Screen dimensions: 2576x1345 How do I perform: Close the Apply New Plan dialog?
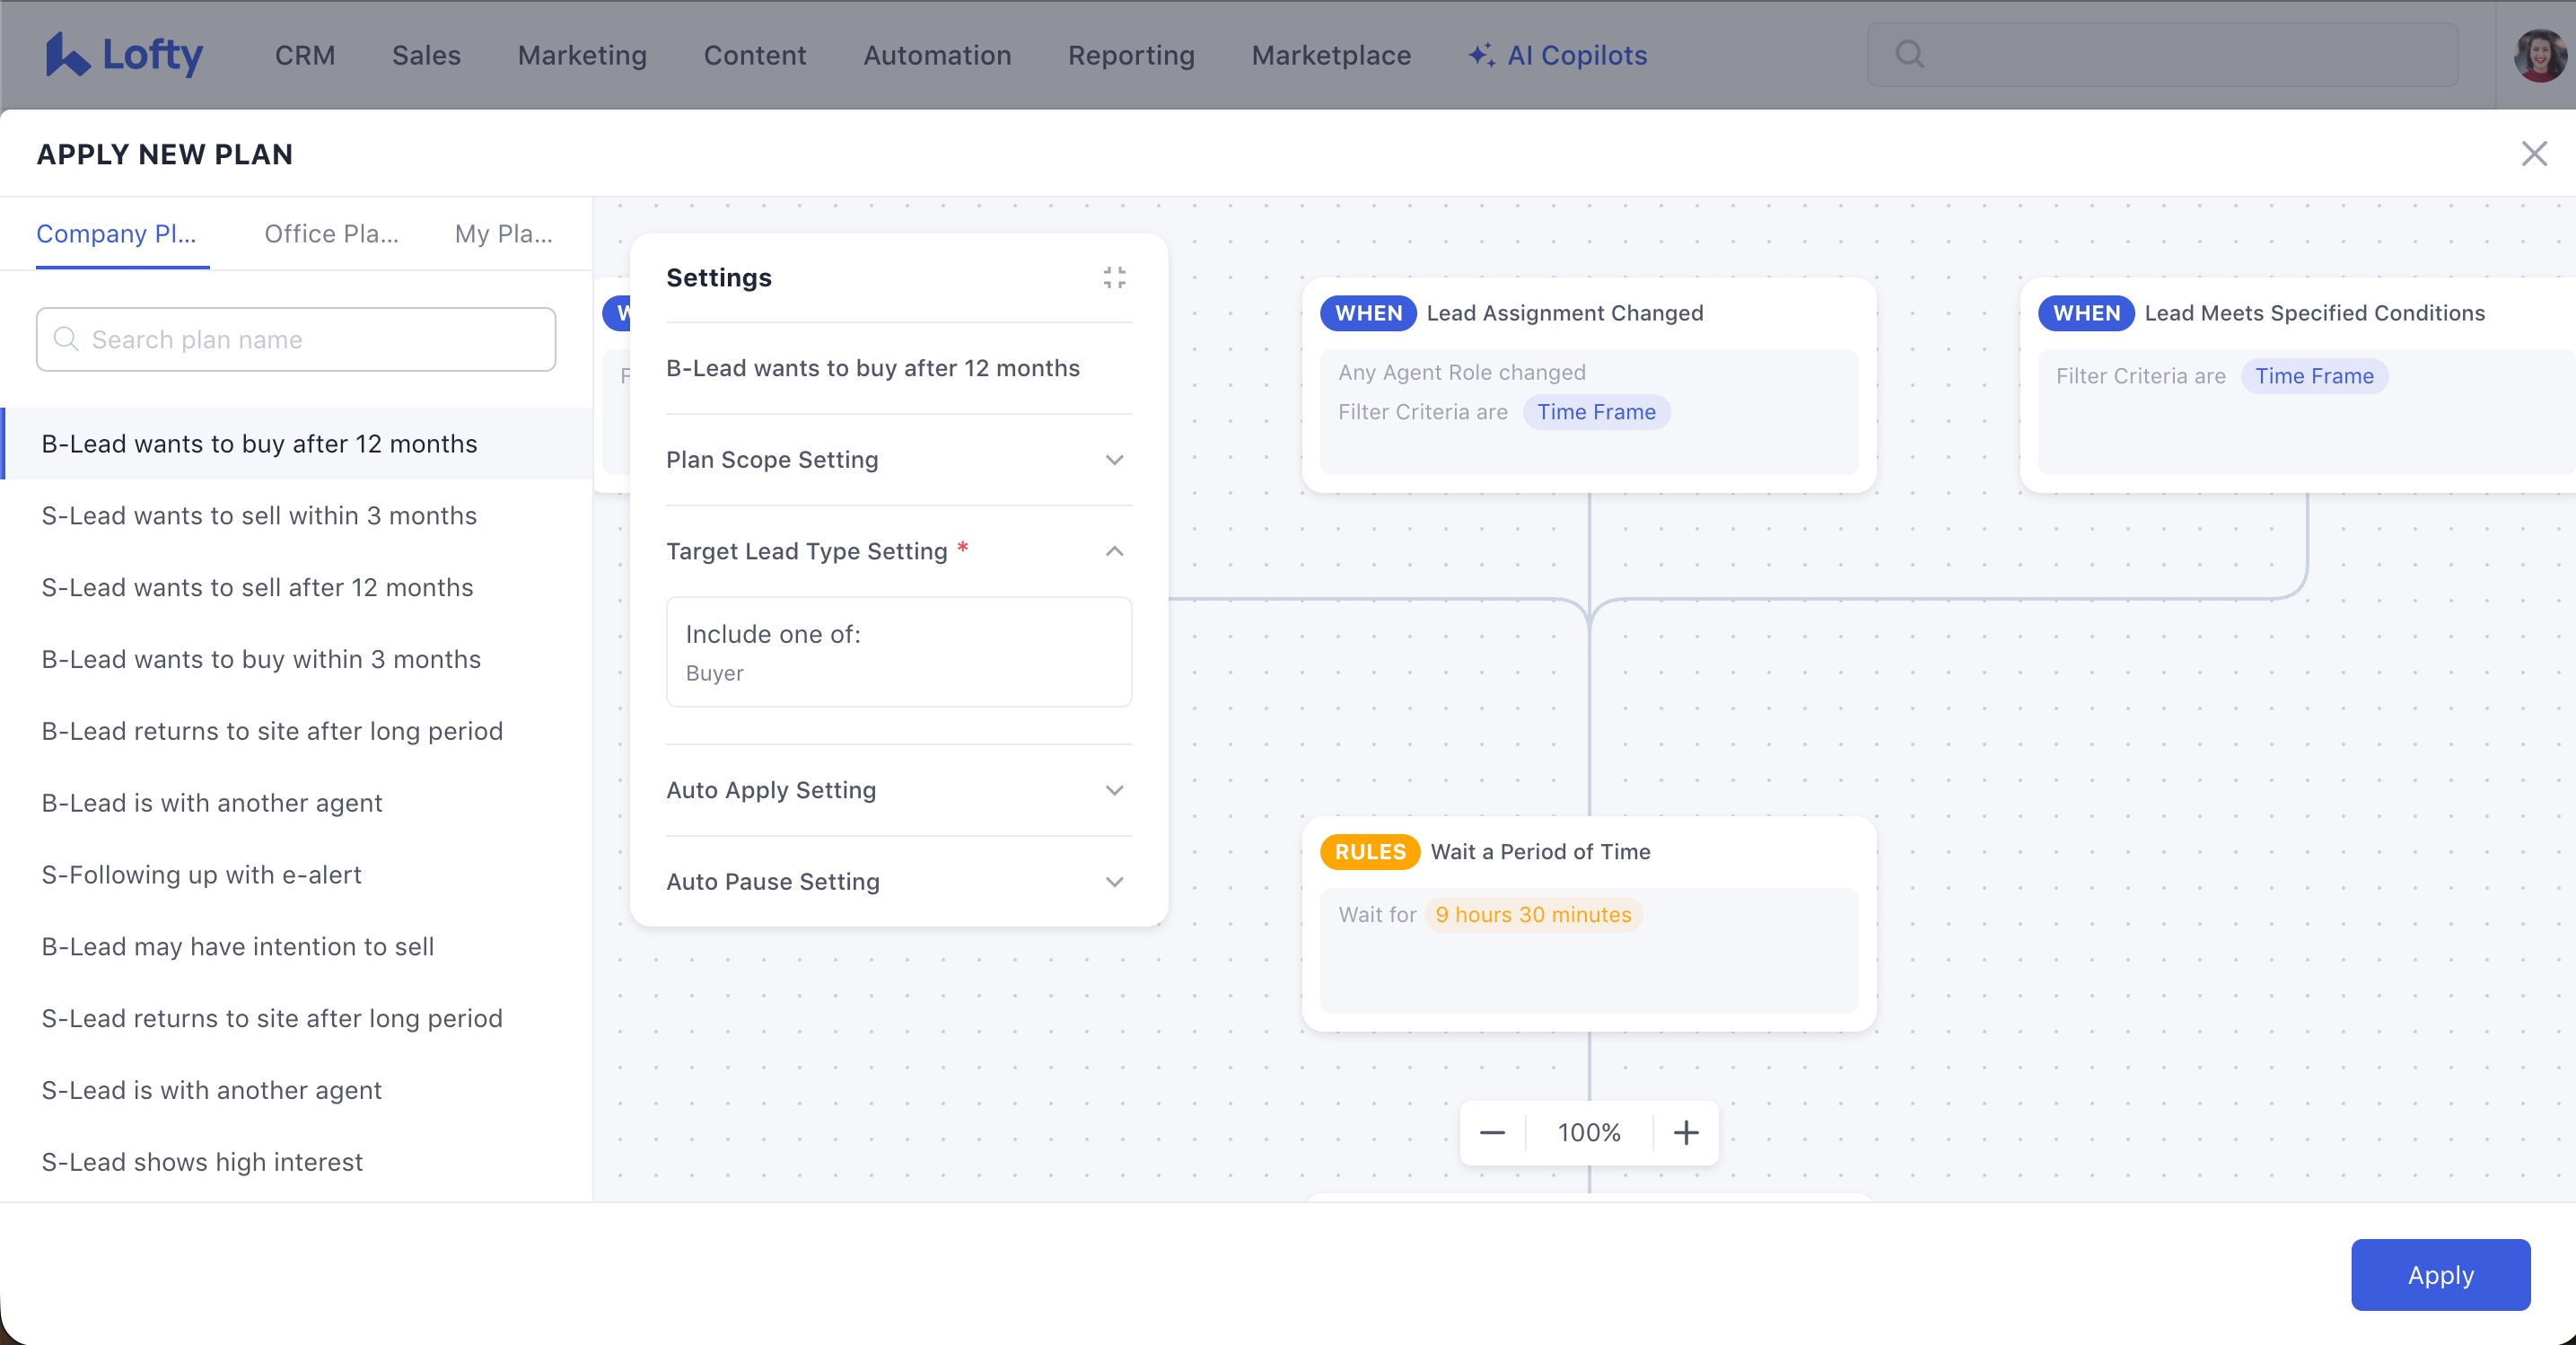click(x=2533, y=154)
